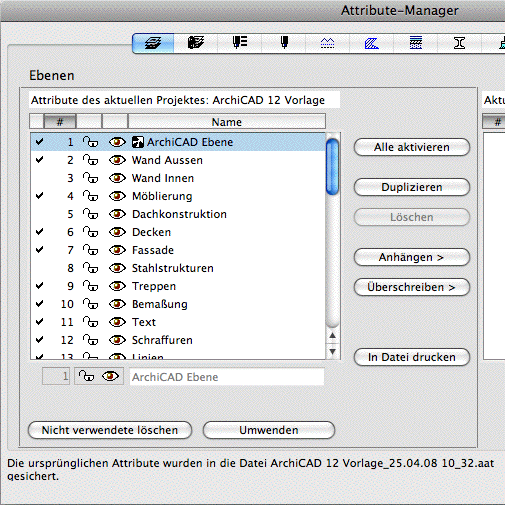Append selected attributes with Anhängen >

(412, 257)
